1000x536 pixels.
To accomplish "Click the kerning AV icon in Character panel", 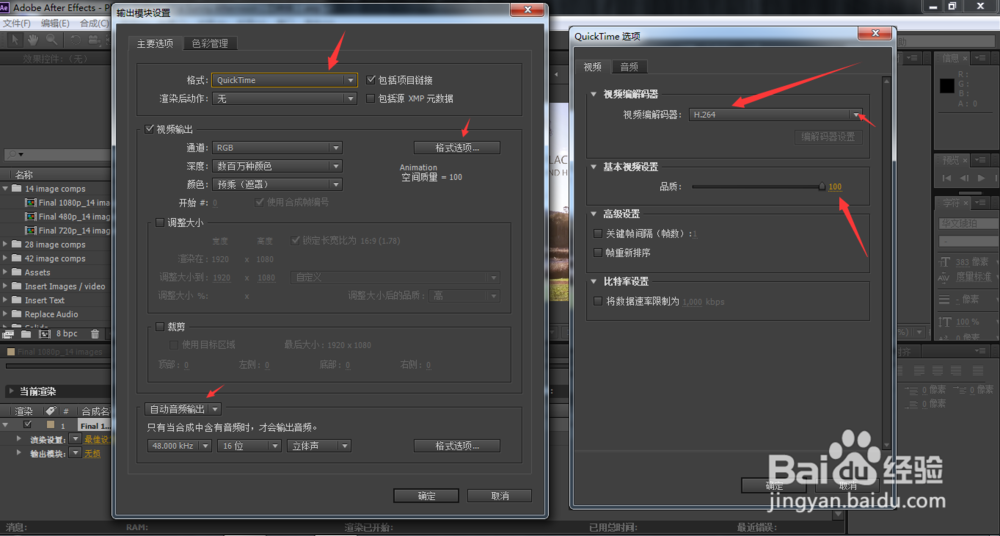I will [945, 277].
